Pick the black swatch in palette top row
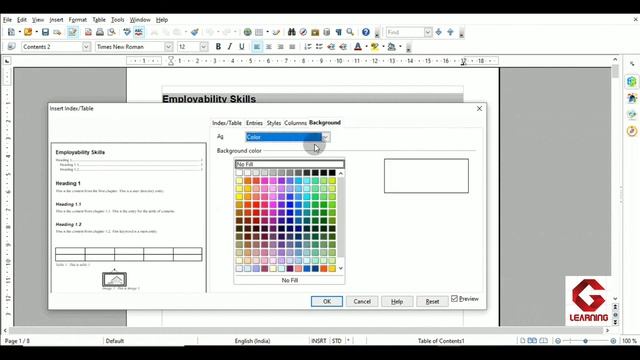Image resolution: width=640 pixels, height=360 pixels. (x=332, y=173)
